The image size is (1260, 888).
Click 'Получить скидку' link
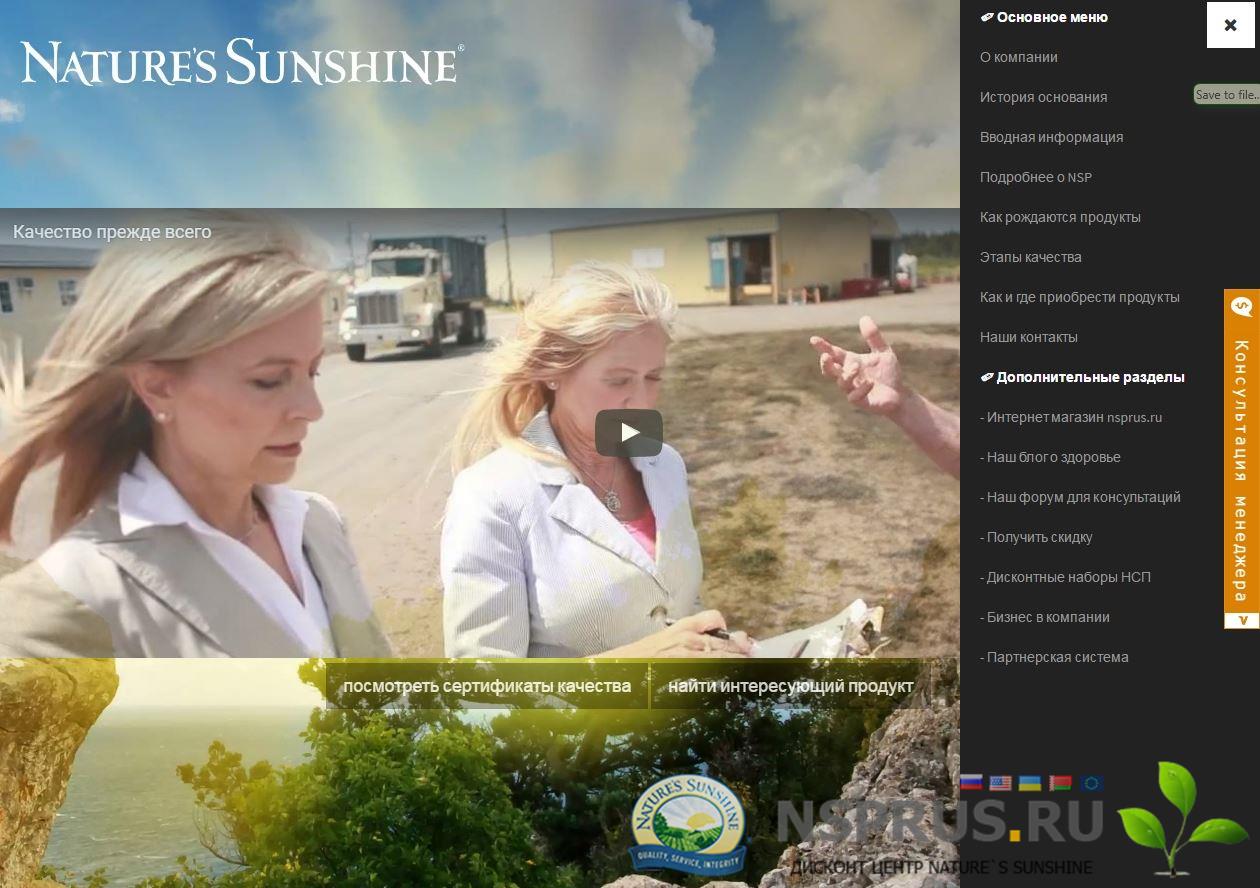coord(1036,537)
